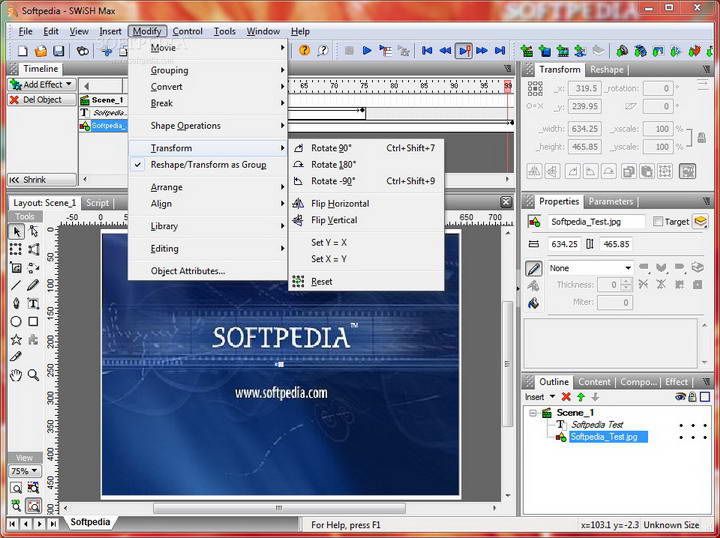
Task: Rewind to first frame in toolbar
Action: (427, 50)
